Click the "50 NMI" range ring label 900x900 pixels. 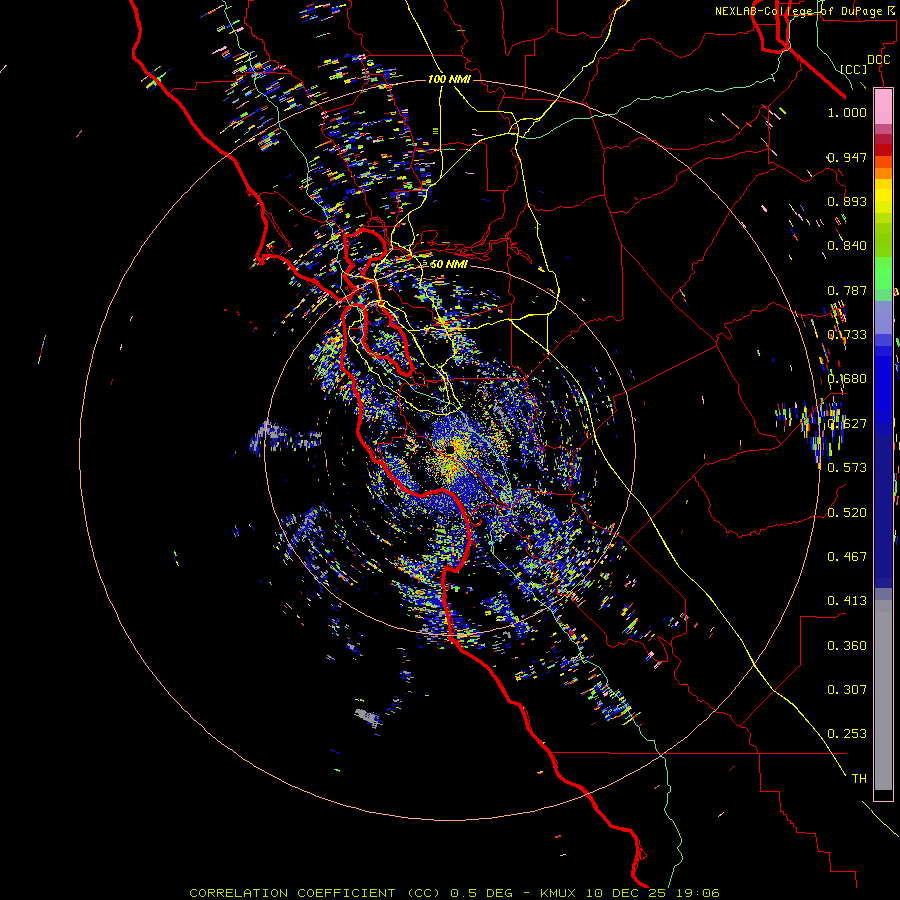pos(448,264)
